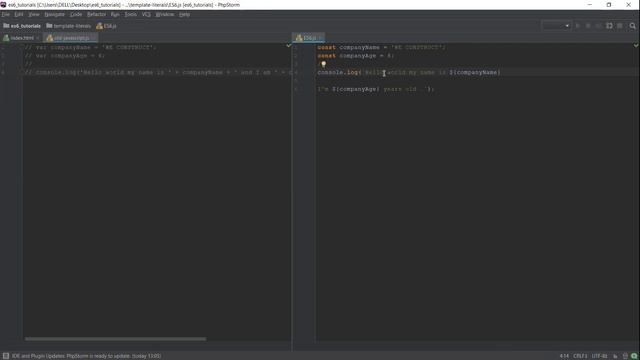Open the Refactor menu
Screen dimensions: 640x360
click(x=97, y=14)
